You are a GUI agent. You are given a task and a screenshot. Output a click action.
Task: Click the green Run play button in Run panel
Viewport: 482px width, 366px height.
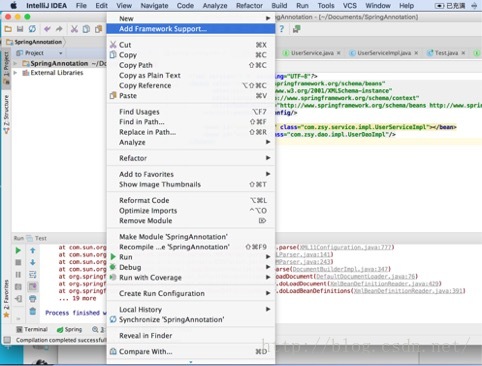[x=18, y=251]
